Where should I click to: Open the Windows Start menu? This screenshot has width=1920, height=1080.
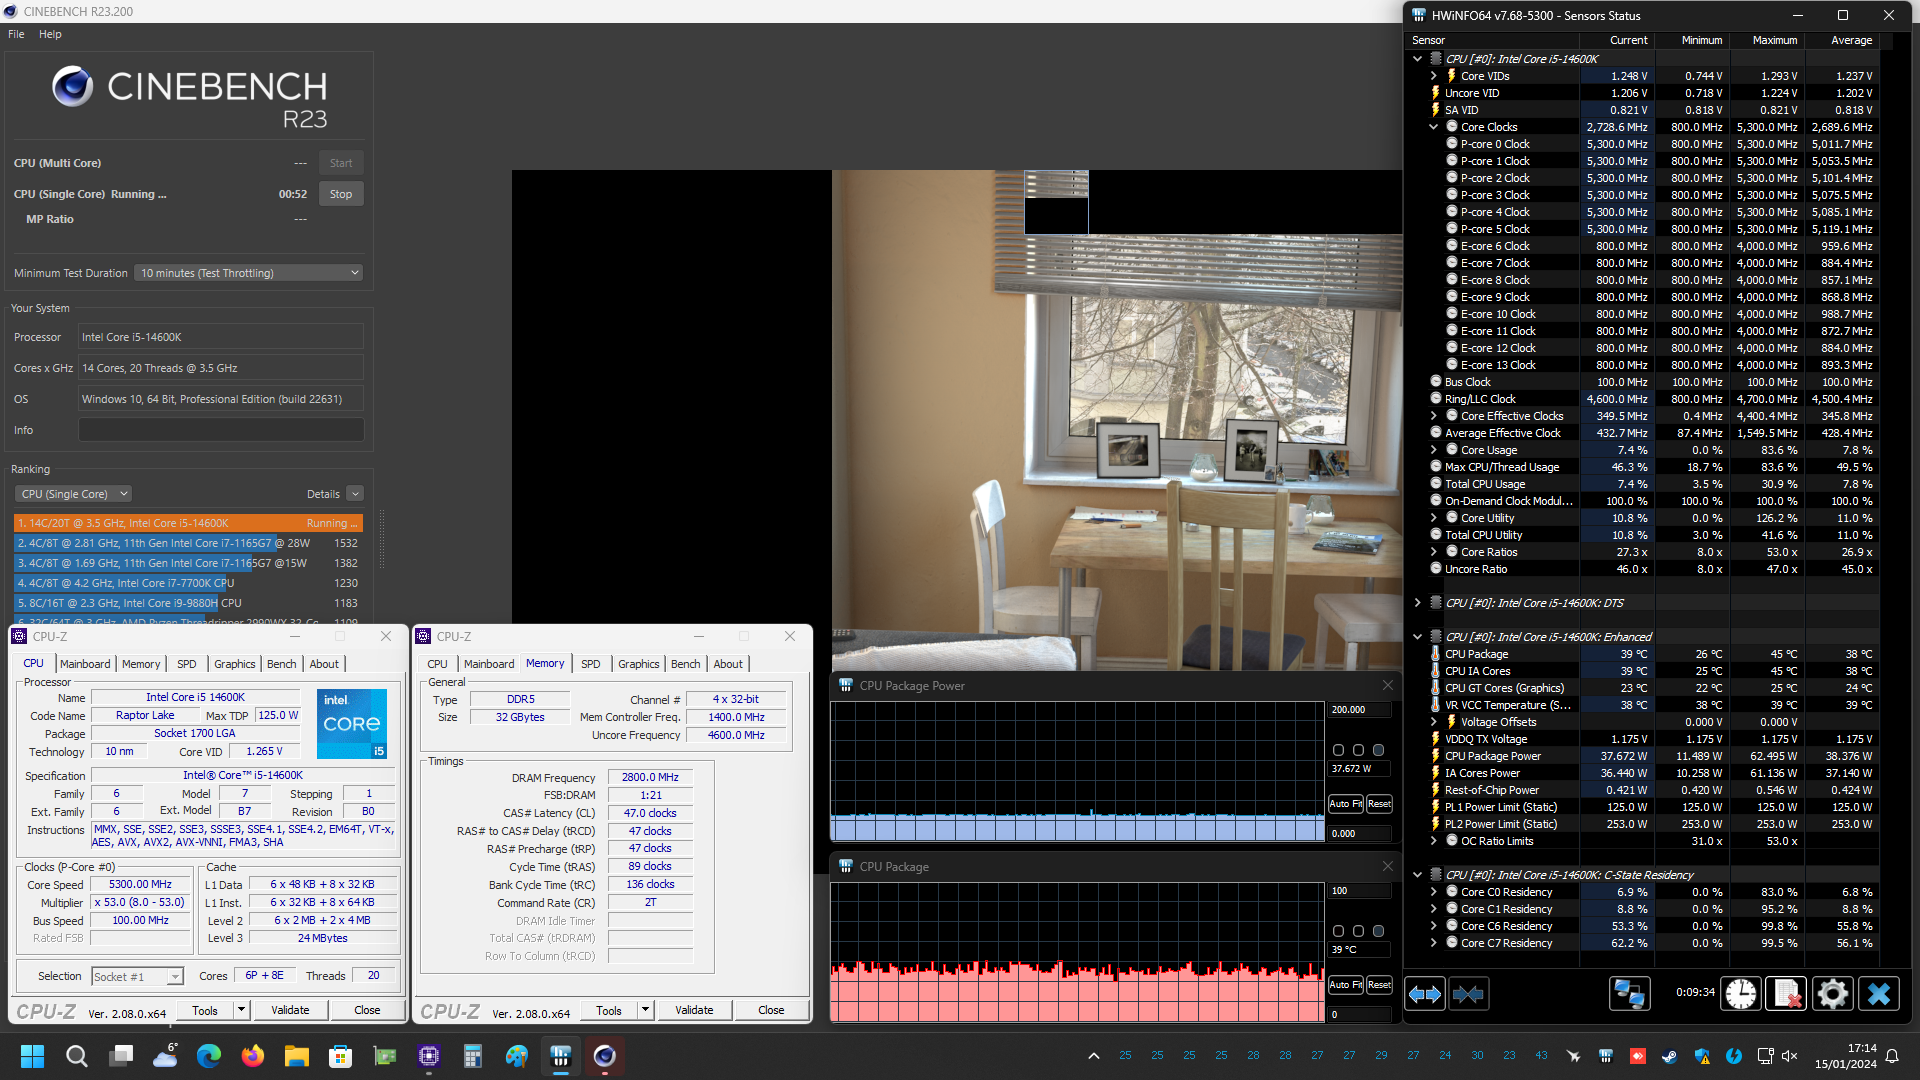[32, 1056]
